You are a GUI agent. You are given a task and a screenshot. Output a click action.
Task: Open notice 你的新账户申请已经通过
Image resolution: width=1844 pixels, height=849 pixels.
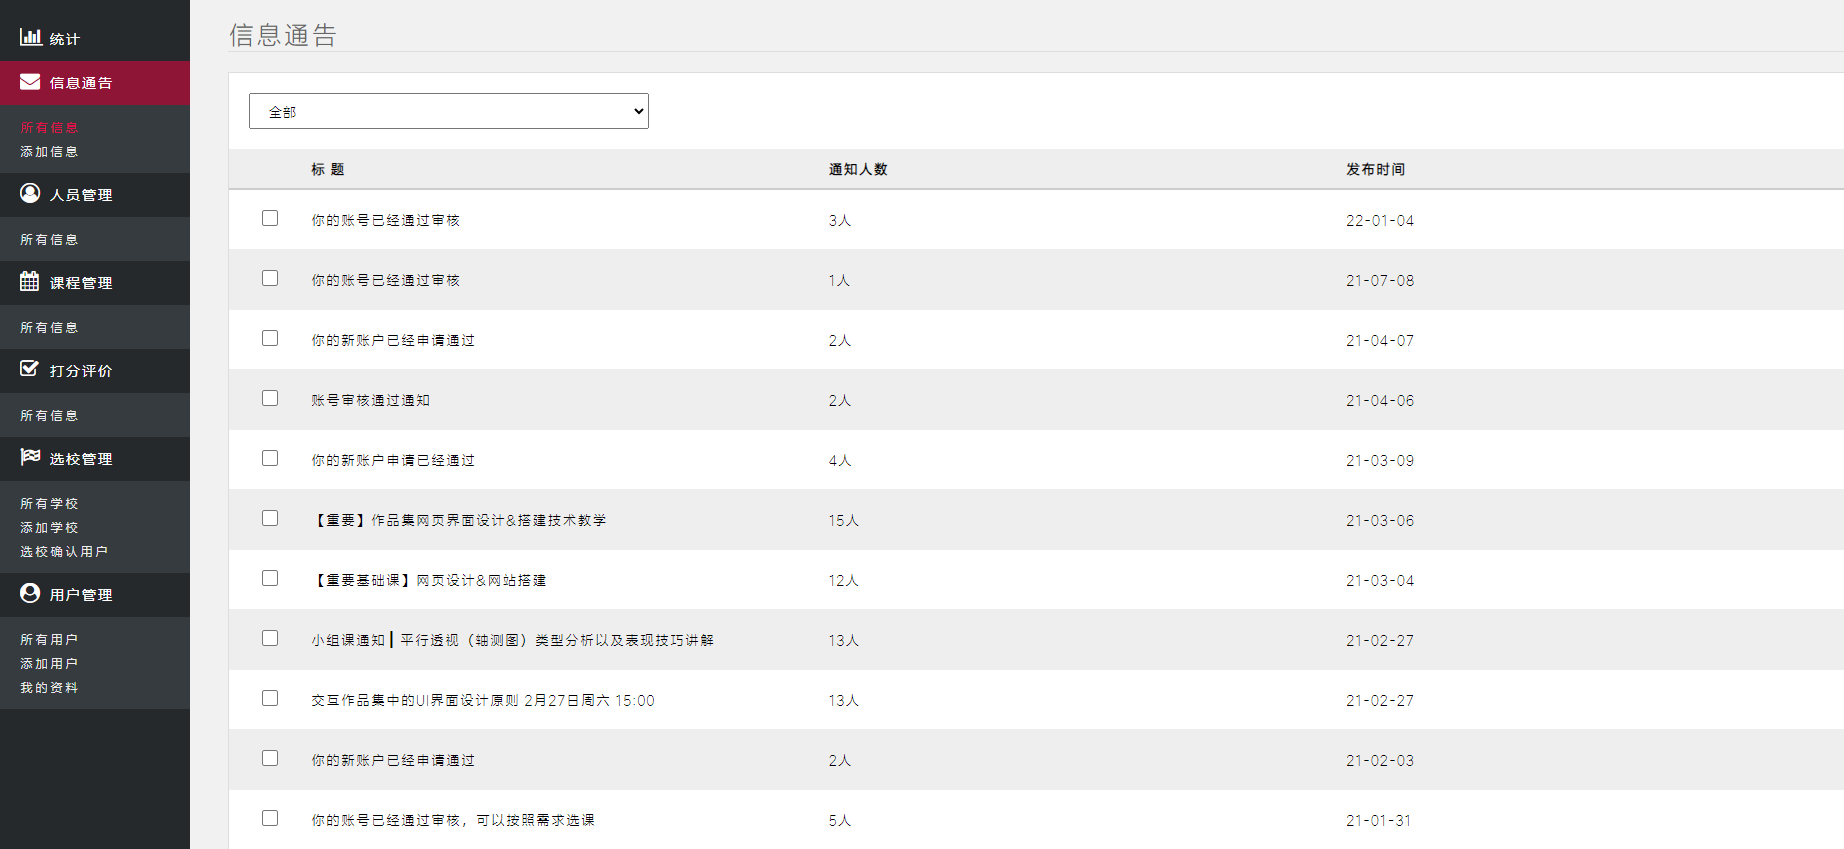click(x=393, y=460)
